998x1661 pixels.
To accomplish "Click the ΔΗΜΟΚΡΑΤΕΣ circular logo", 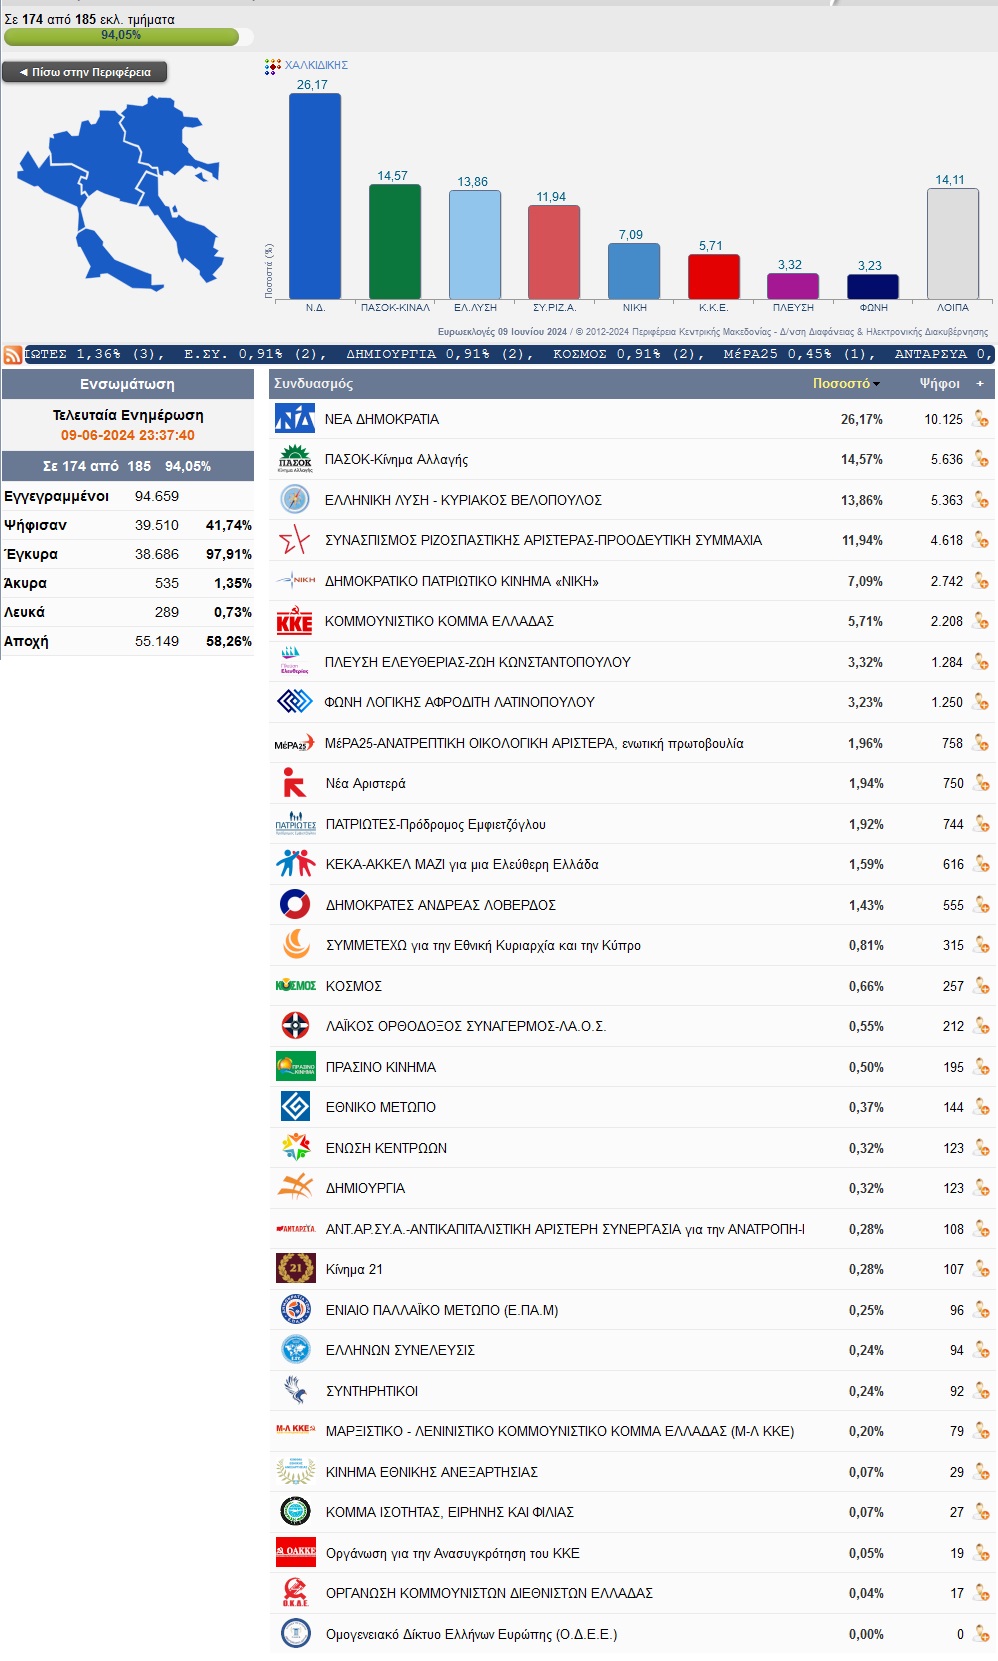I will point(295,905).
